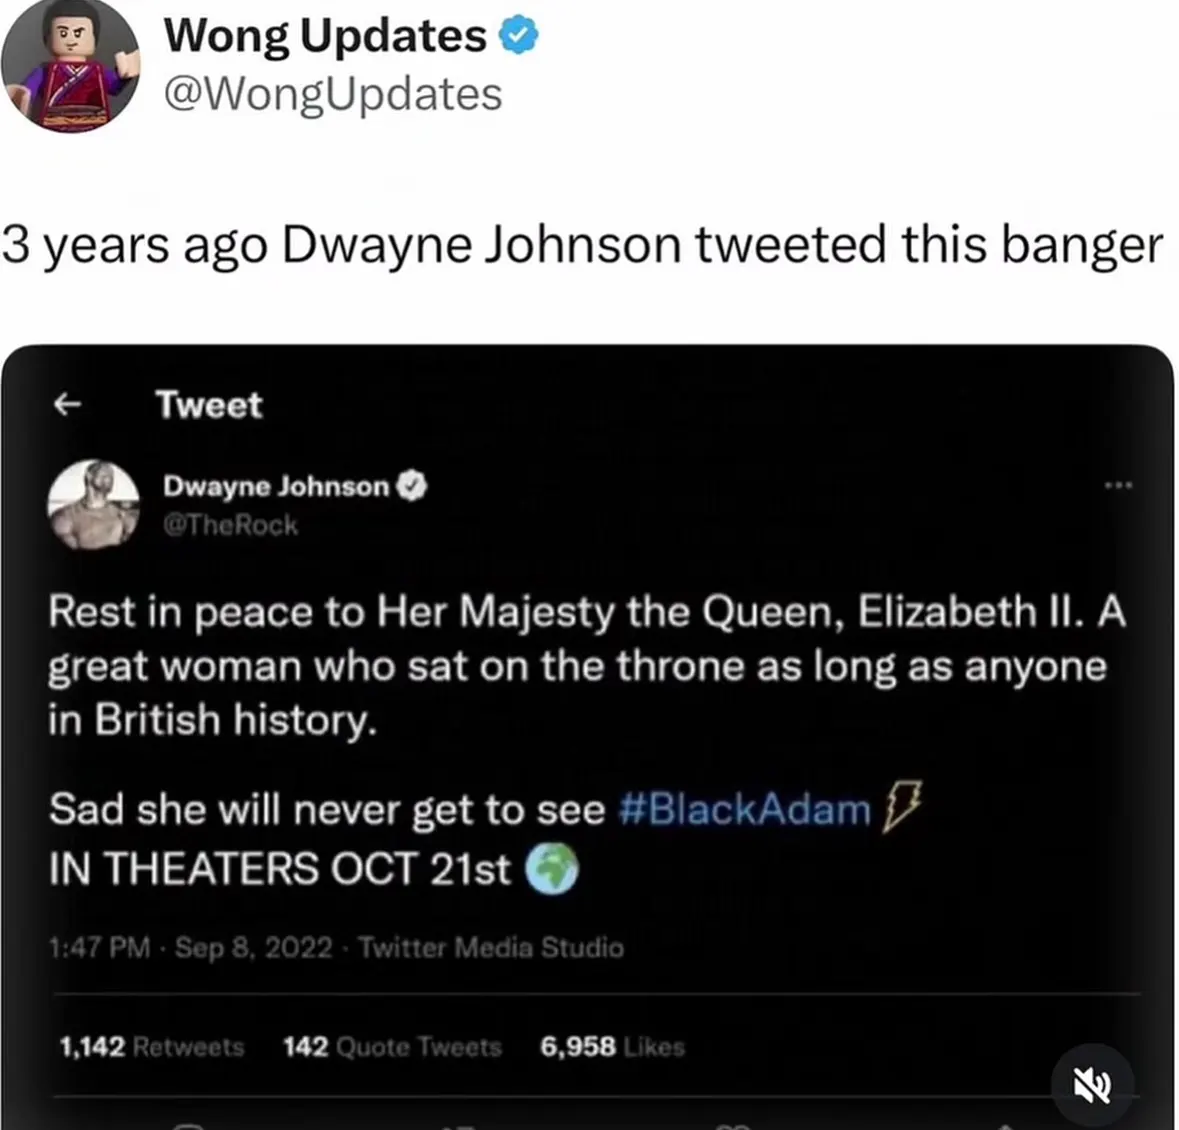1179x1130 pixels.
Task: Select the Dwayne Johnson display name
Action: (x=276, y=486)
